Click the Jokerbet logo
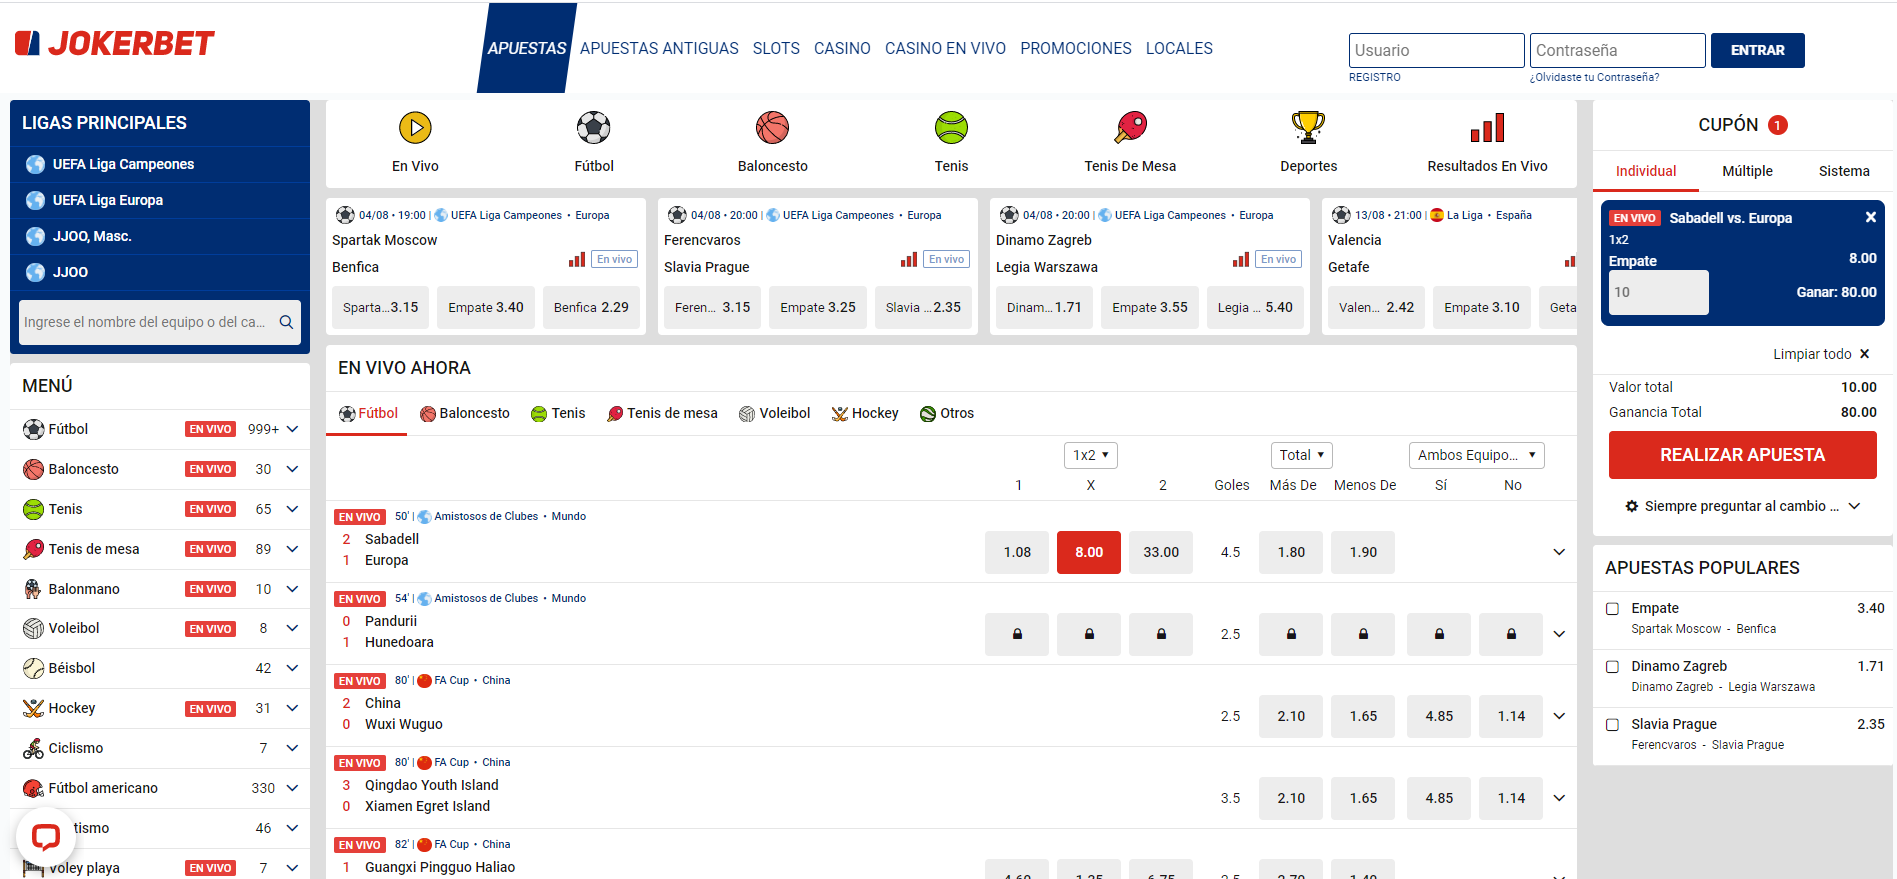Image resolution: width=1897 pixels, height=879 pixels. [114, 43]
